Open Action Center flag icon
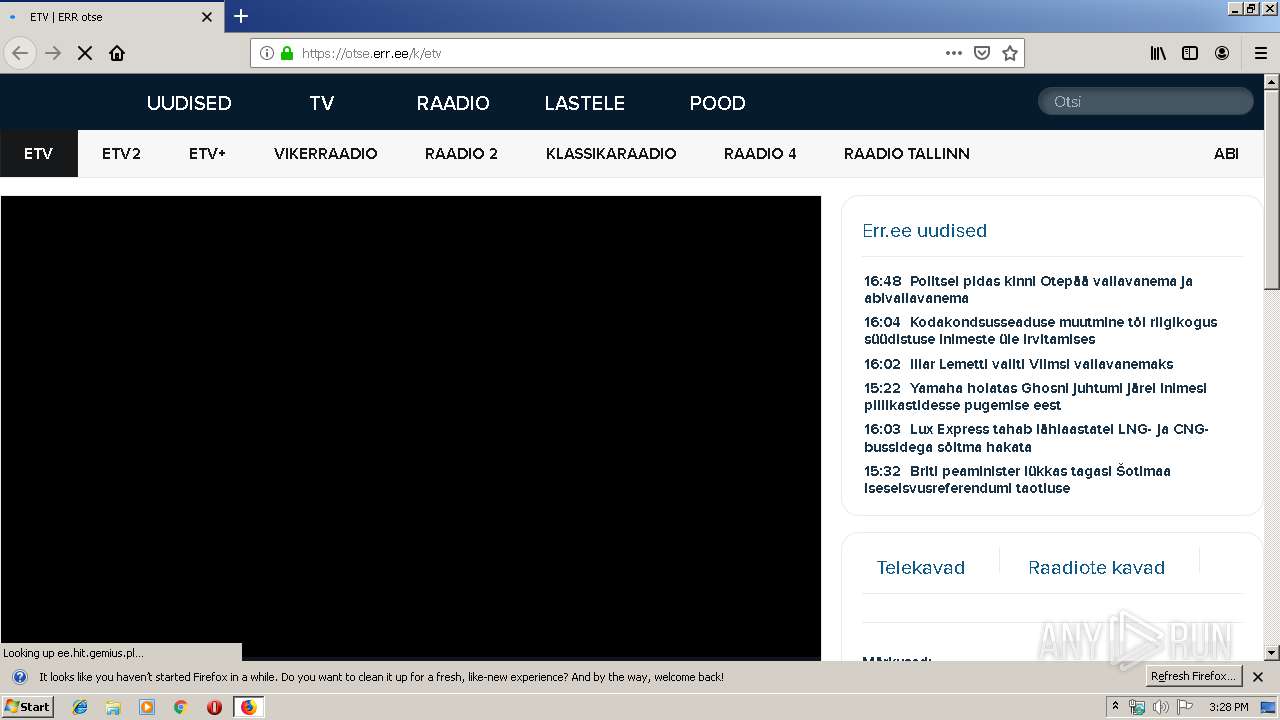 1185,707
